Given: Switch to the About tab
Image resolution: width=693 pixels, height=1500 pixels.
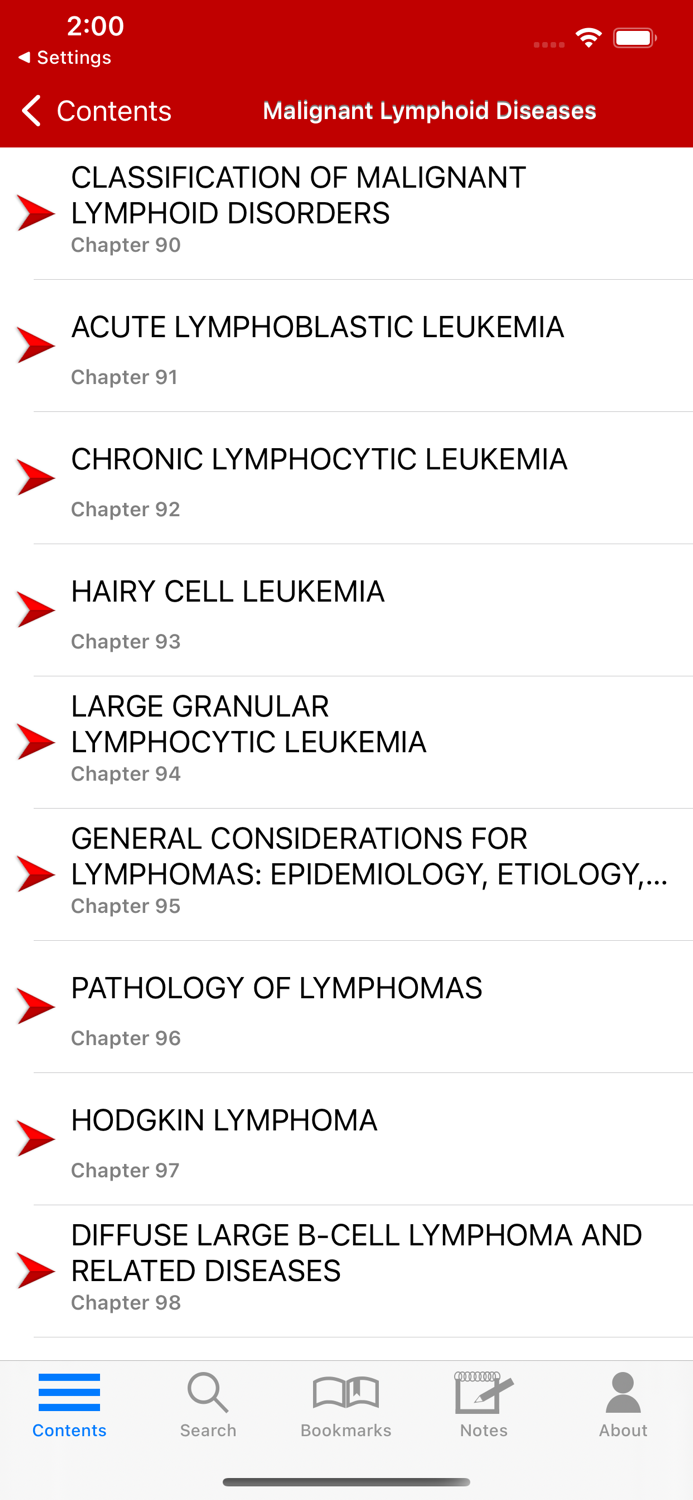Looking at the screenshot, I should tap(622, 1404).
